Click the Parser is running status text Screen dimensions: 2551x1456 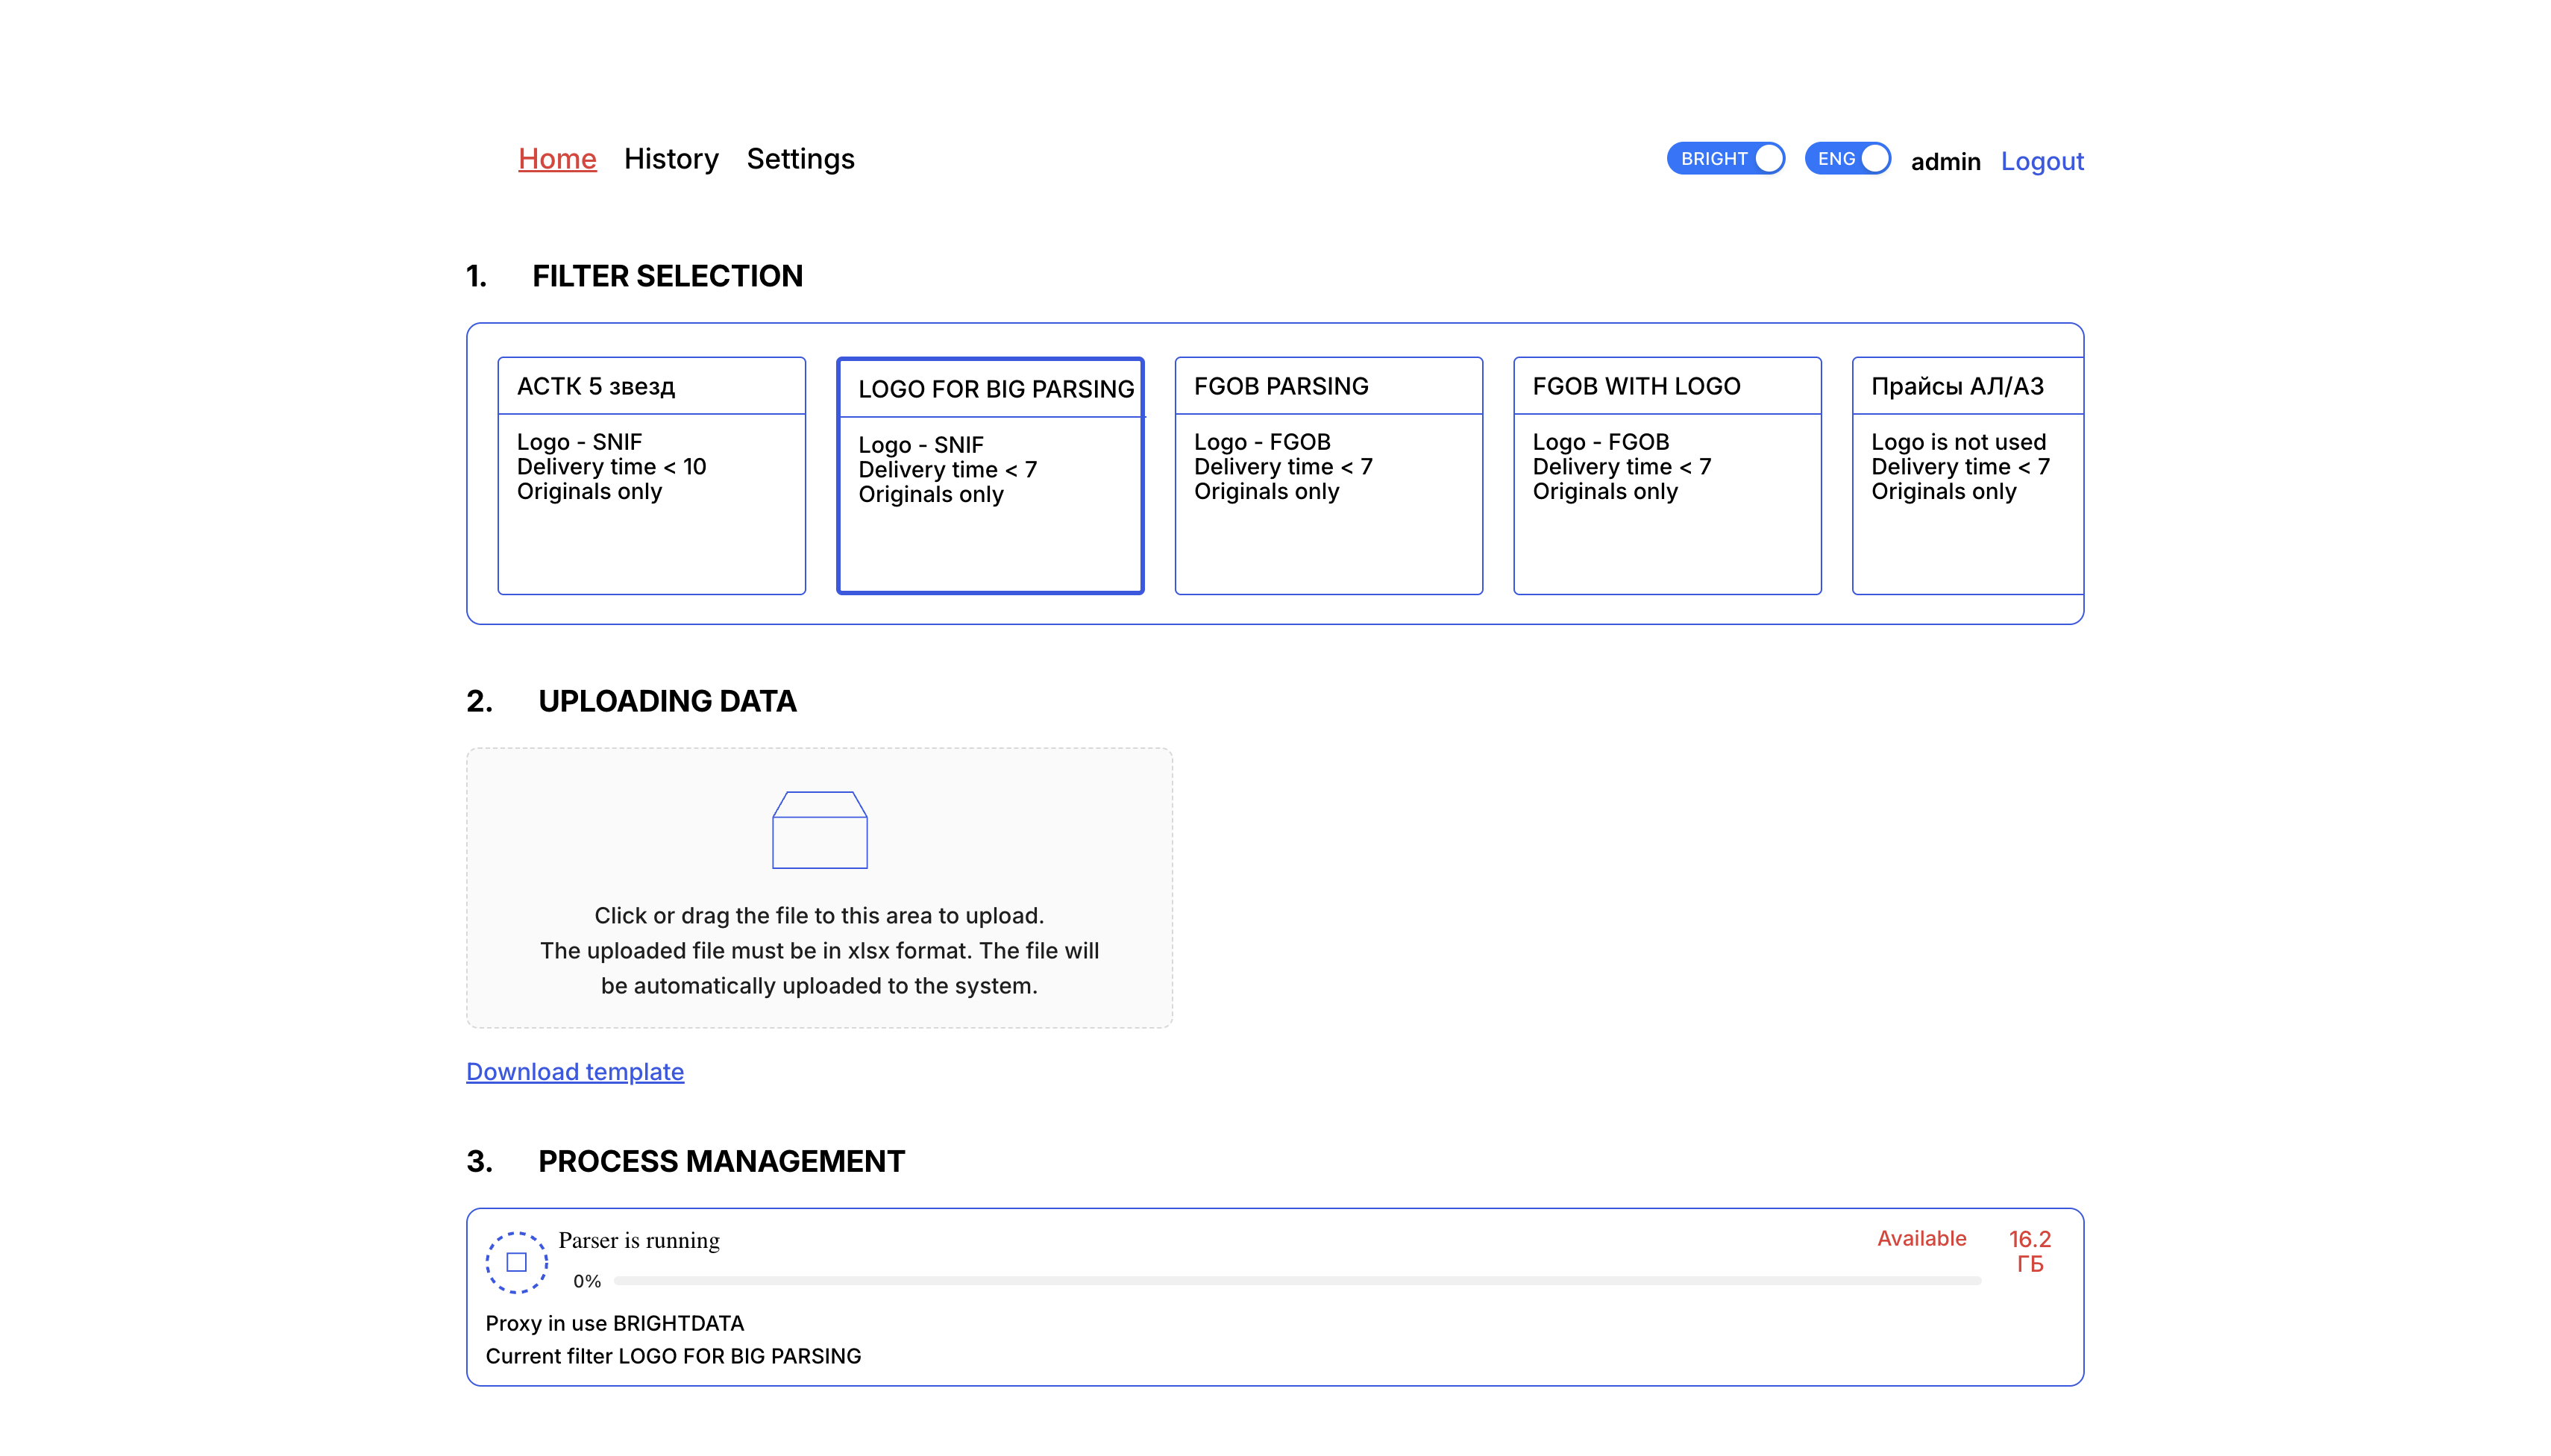coord(639,1240)
